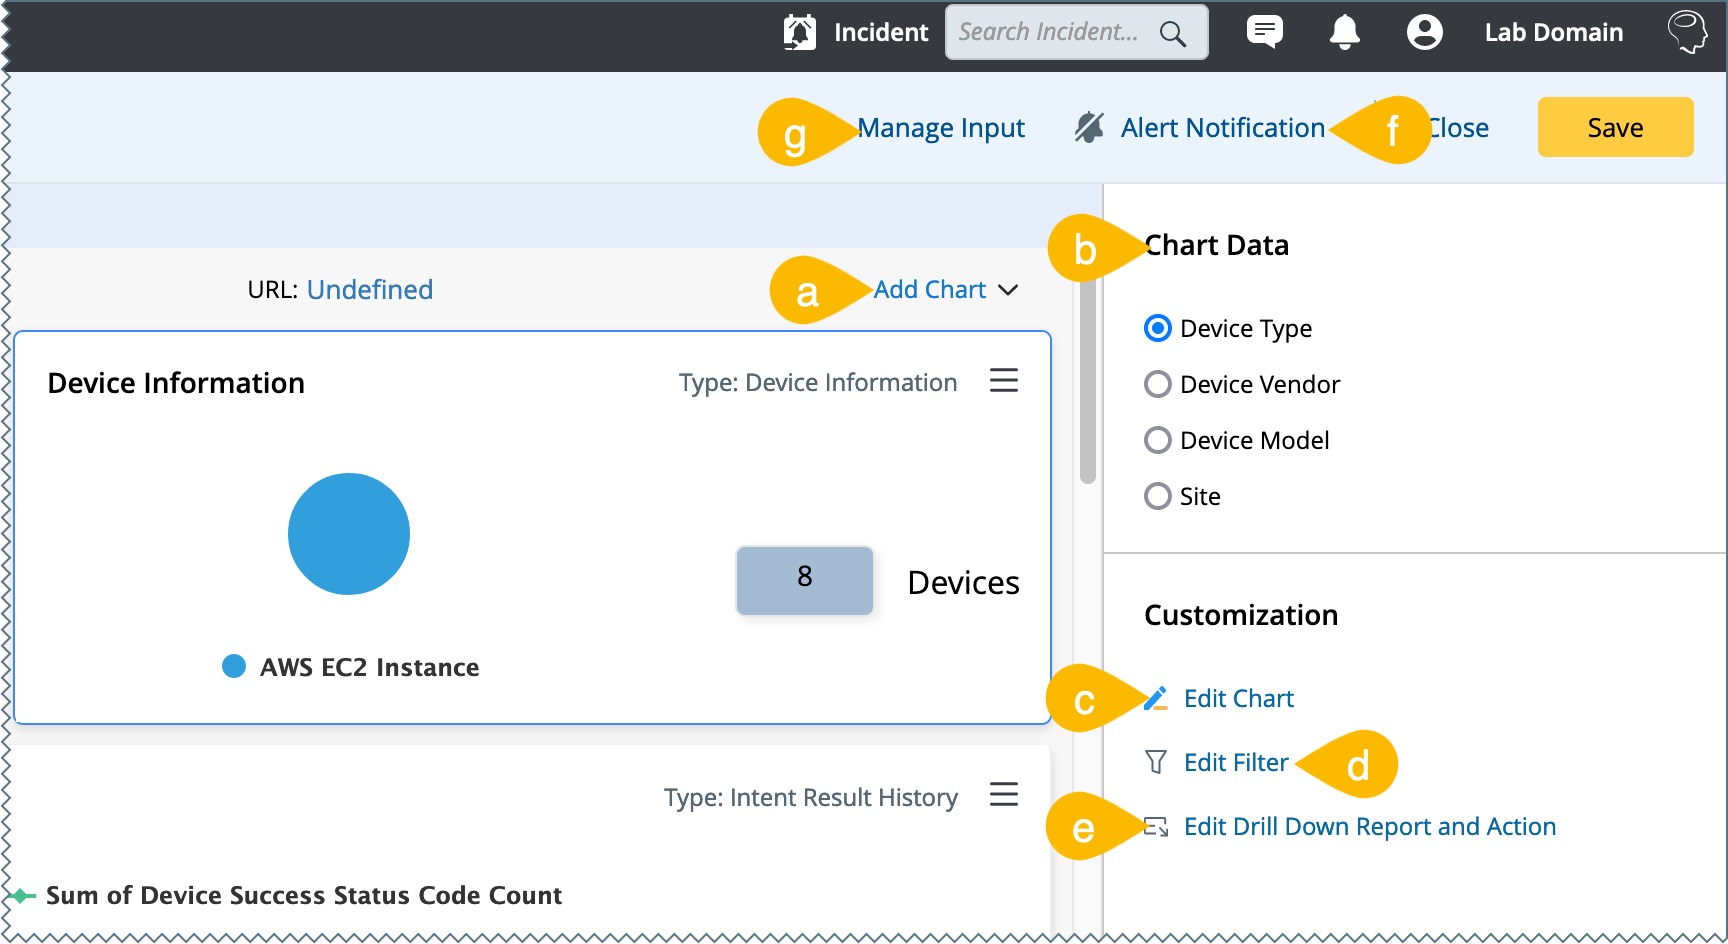The image size is (1728, 944).
Task: Open the chat messages icon
Action: 1264,32
